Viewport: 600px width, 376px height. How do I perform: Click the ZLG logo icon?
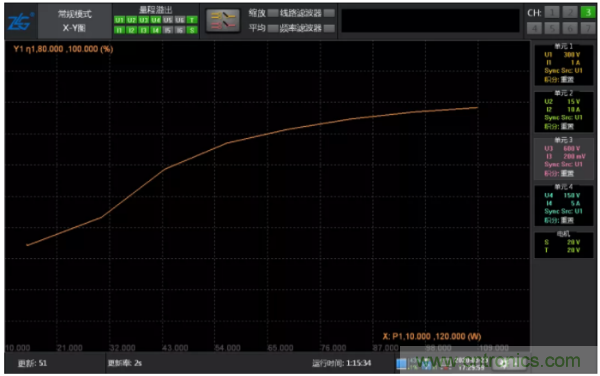coord(20,21)
